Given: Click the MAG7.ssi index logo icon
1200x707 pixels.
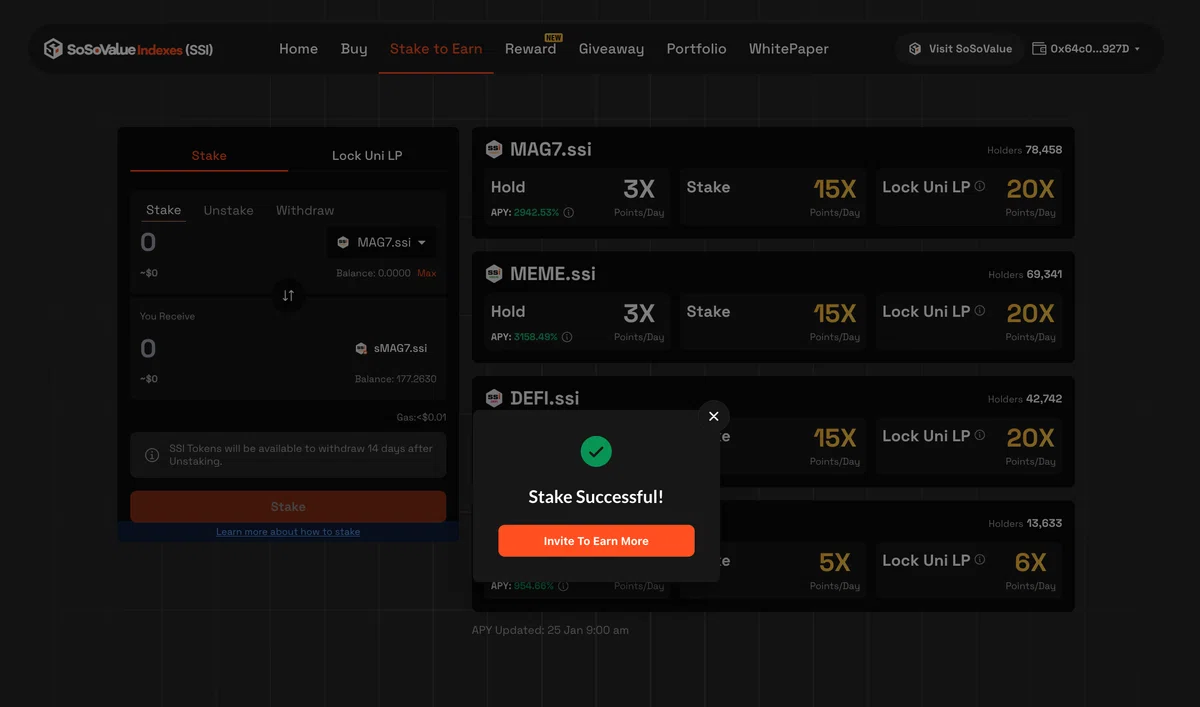Looking at the screenshot, I should (494, 149).
